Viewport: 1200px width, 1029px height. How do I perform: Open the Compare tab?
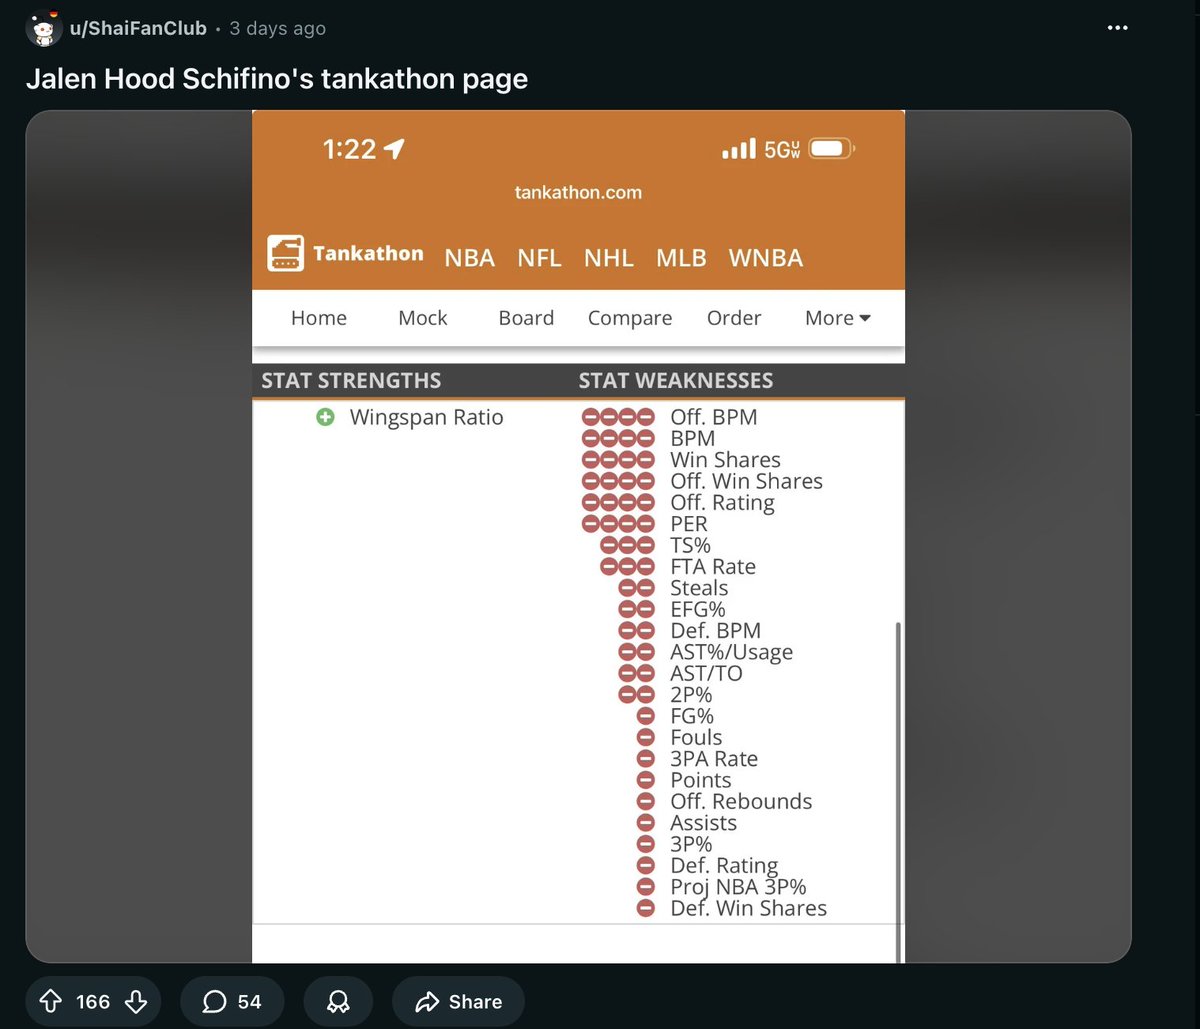[x=630, y=318]
